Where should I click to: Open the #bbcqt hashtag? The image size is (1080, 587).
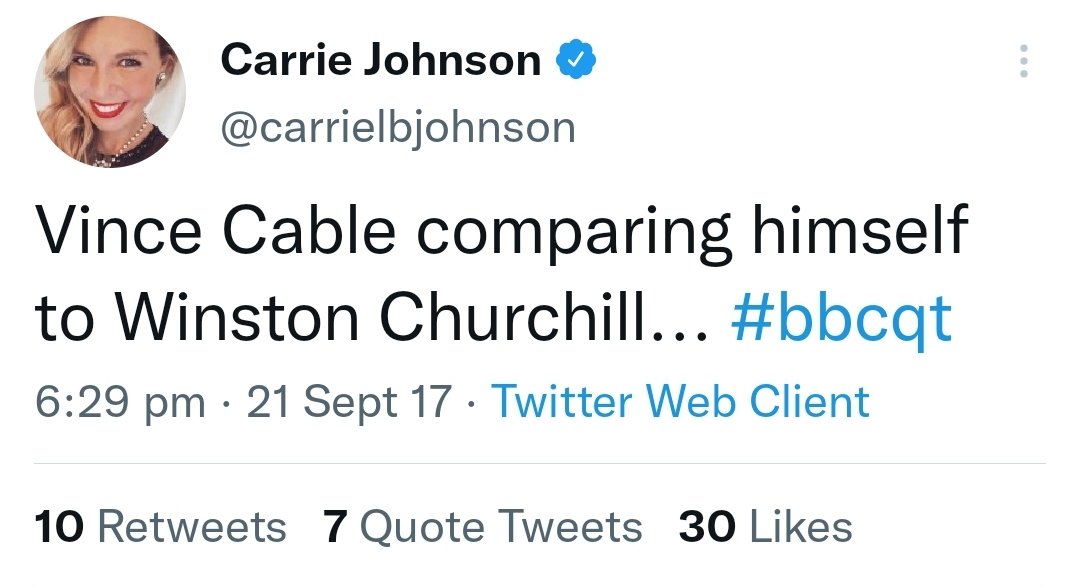point(842,319)
